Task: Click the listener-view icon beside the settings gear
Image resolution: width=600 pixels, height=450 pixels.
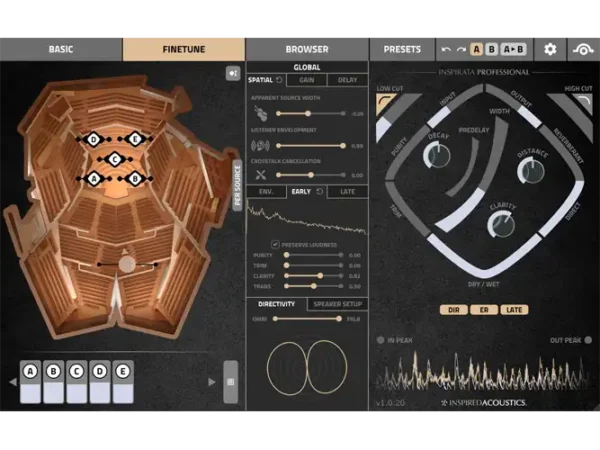Action: coord(583,49)
